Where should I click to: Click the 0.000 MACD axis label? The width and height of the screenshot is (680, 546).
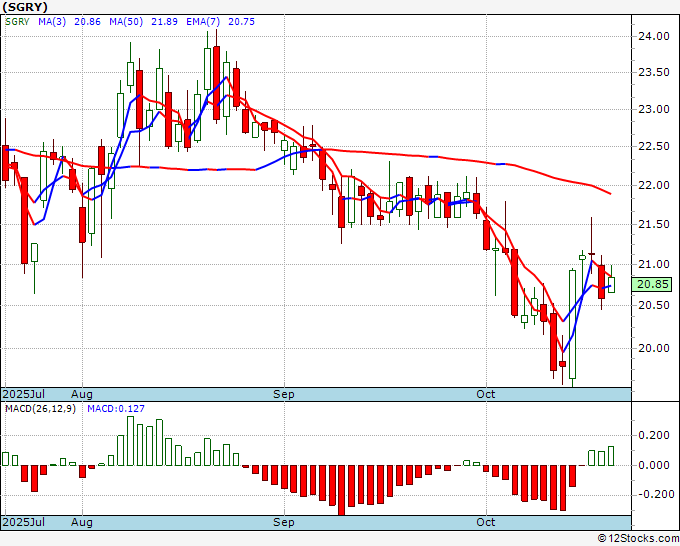click(654, 465)
